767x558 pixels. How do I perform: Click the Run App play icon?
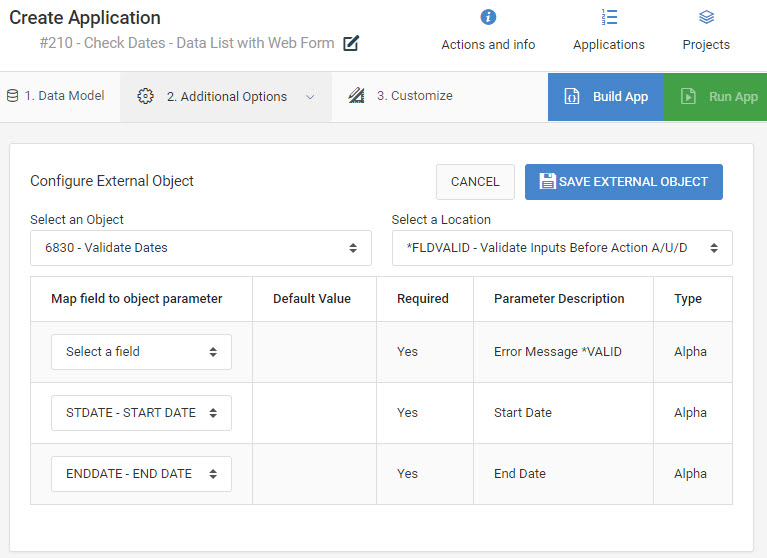[688, 96]
